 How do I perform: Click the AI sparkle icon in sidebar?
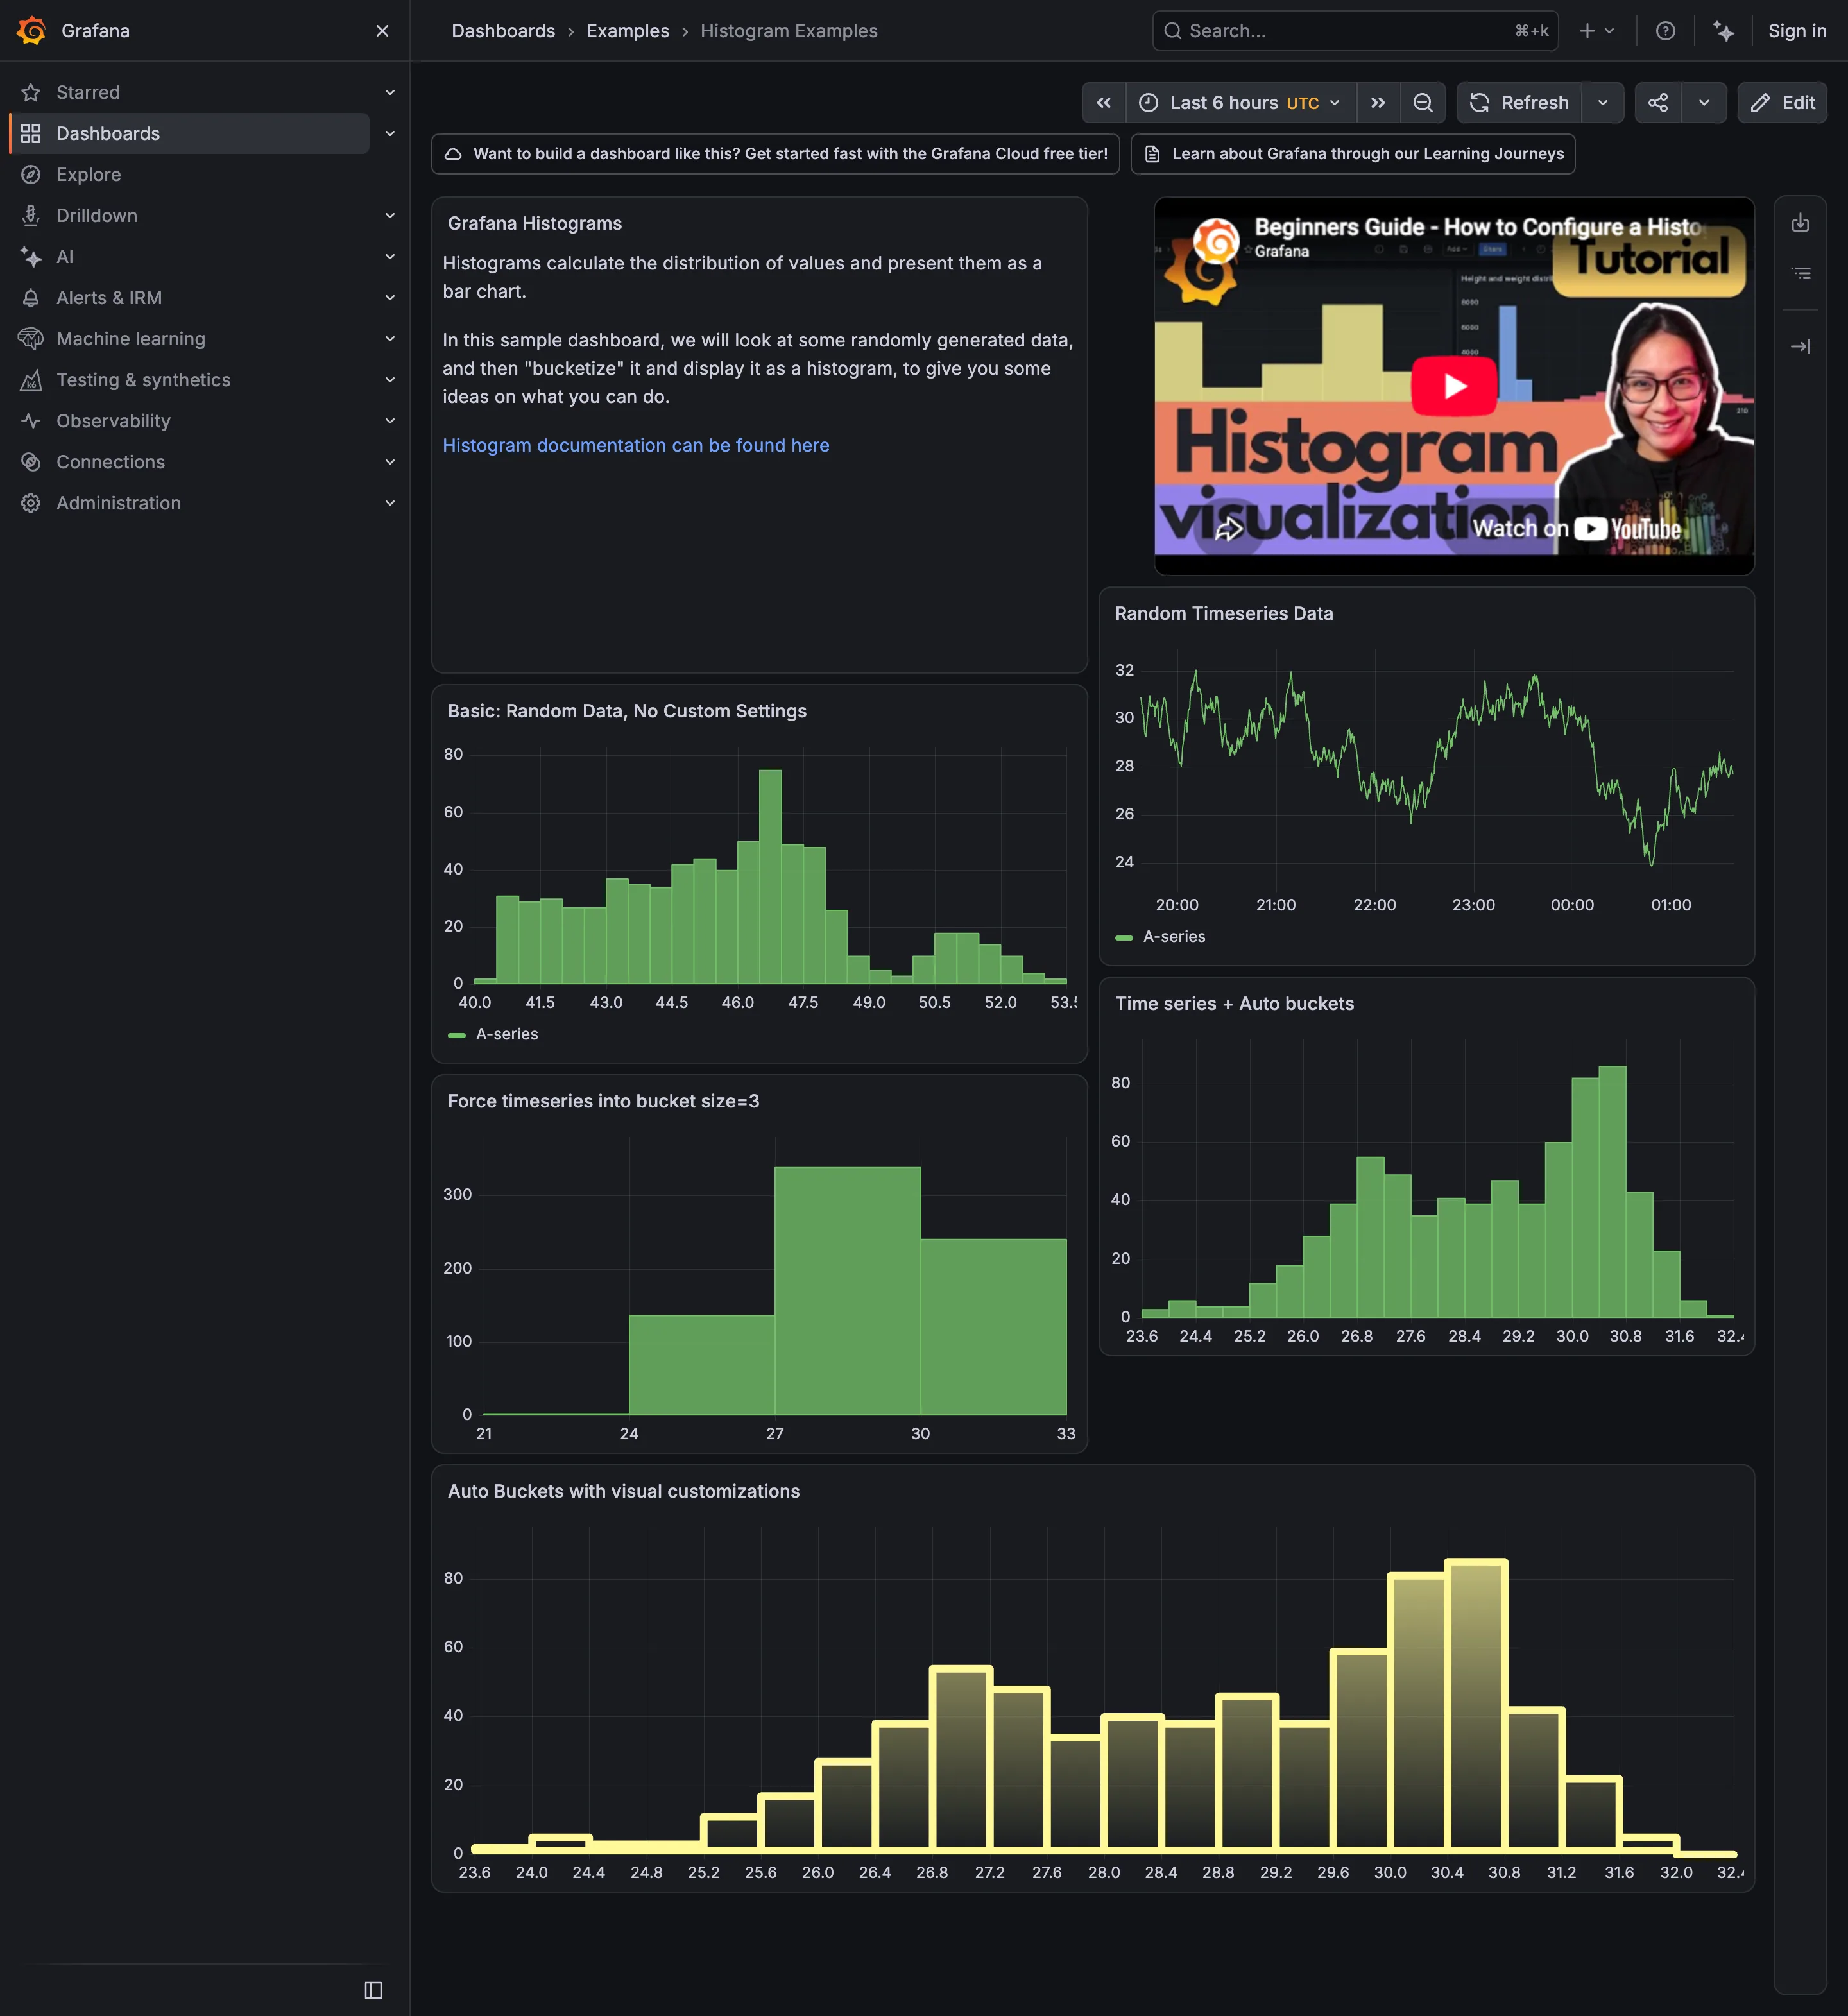[x=31, y=256]
